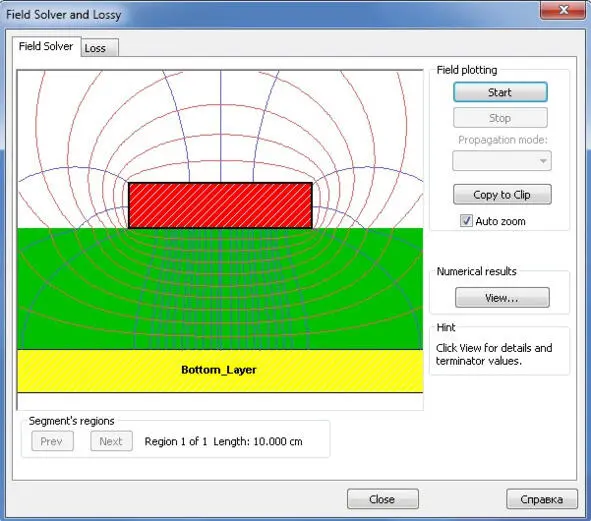591x521 pixels.
Task: Close the dialog with the X icon
Action: point(563,9)
